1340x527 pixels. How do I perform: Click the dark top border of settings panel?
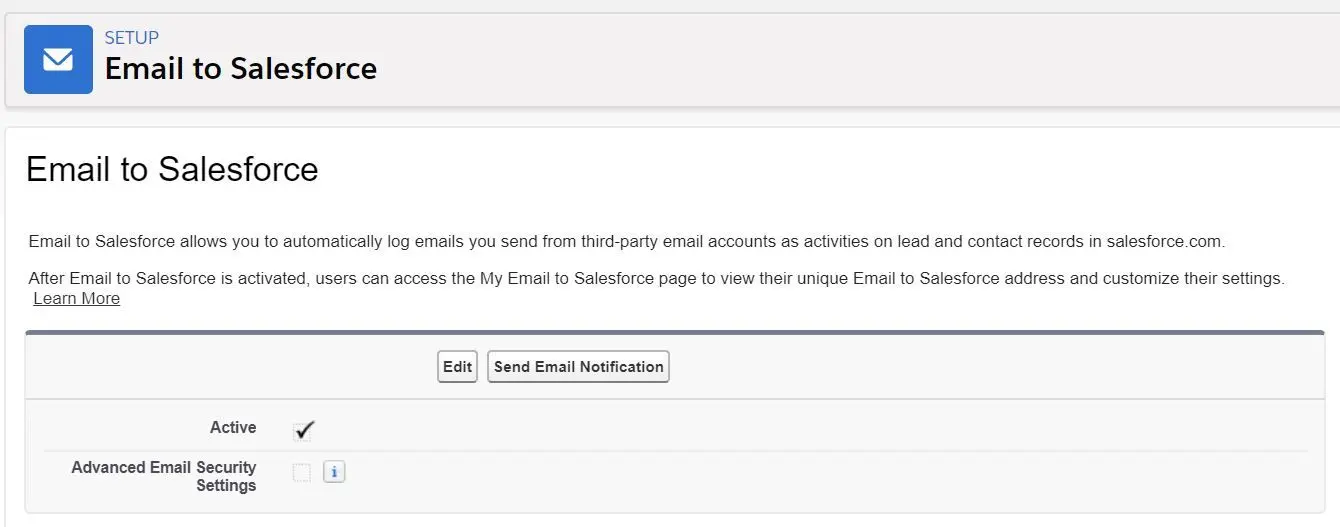pyautogui.click(x=675, y=332)
